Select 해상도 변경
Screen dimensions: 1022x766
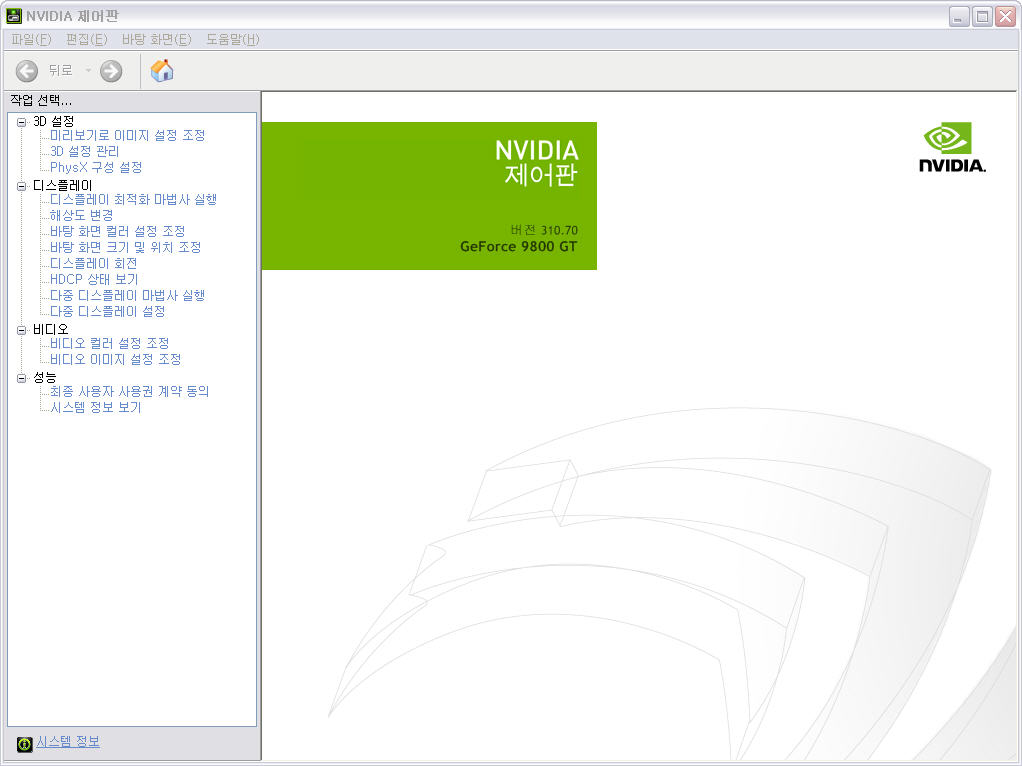[81, 215]
